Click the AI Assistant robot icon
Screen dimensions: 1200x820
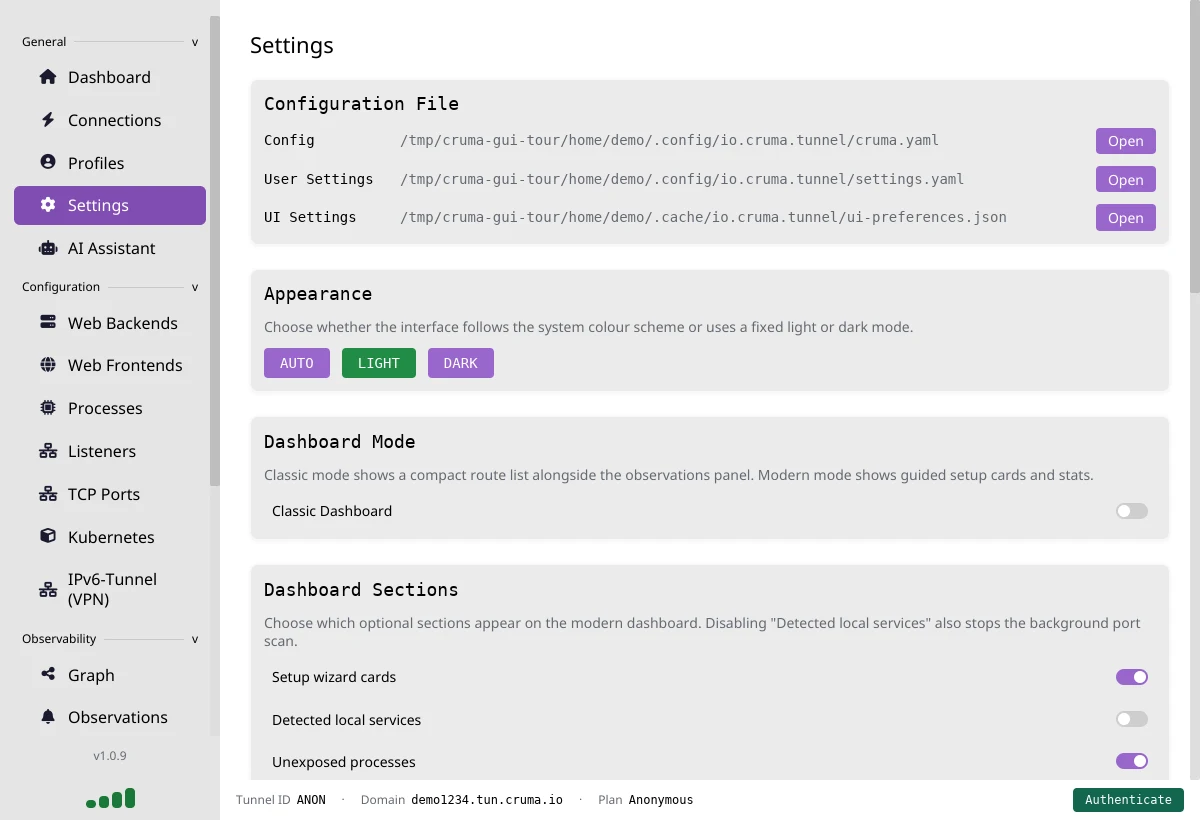pyautogui.click(x=48, y=248)
